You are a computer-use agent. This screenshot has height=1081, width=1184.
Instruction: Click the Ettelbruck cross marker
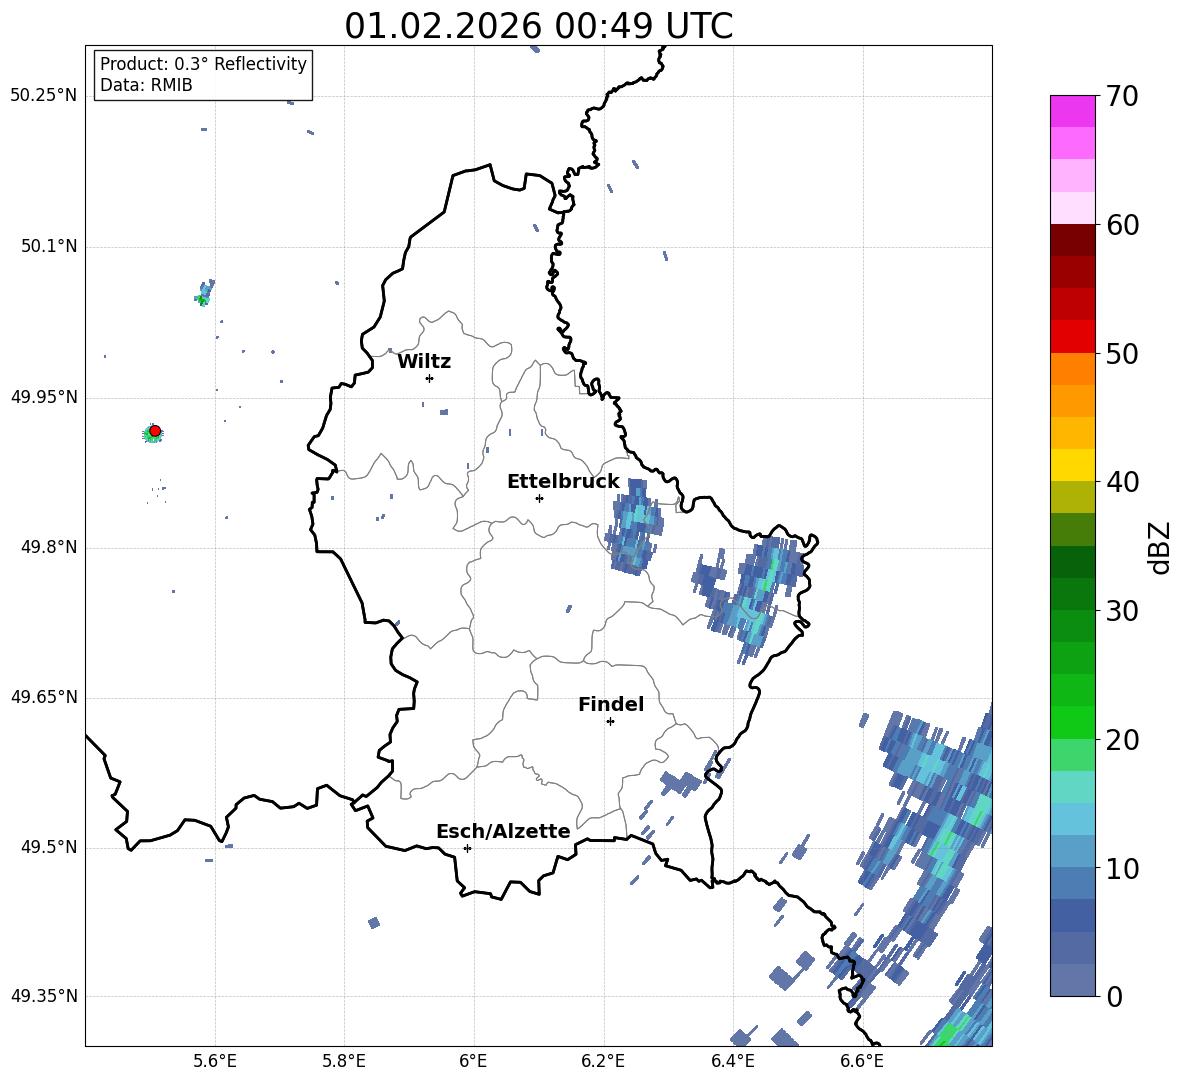tap(539, 498)
